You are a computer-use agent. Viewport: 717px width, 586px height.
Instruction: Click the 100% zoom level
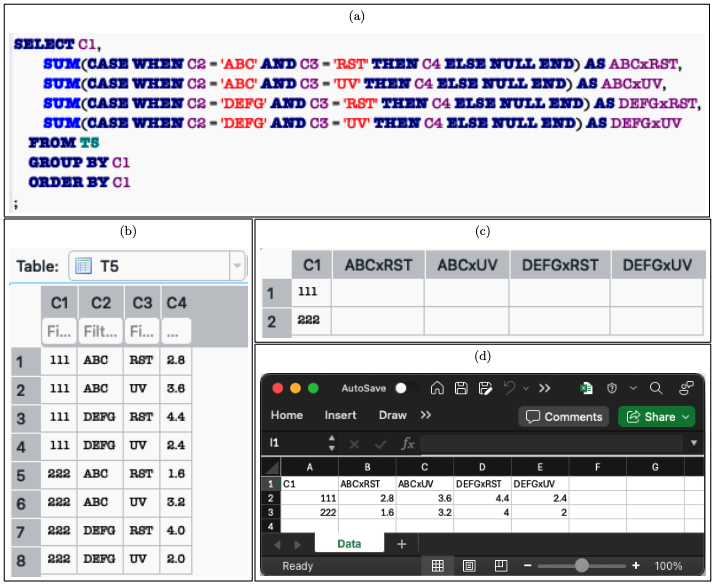pos(668,566)
